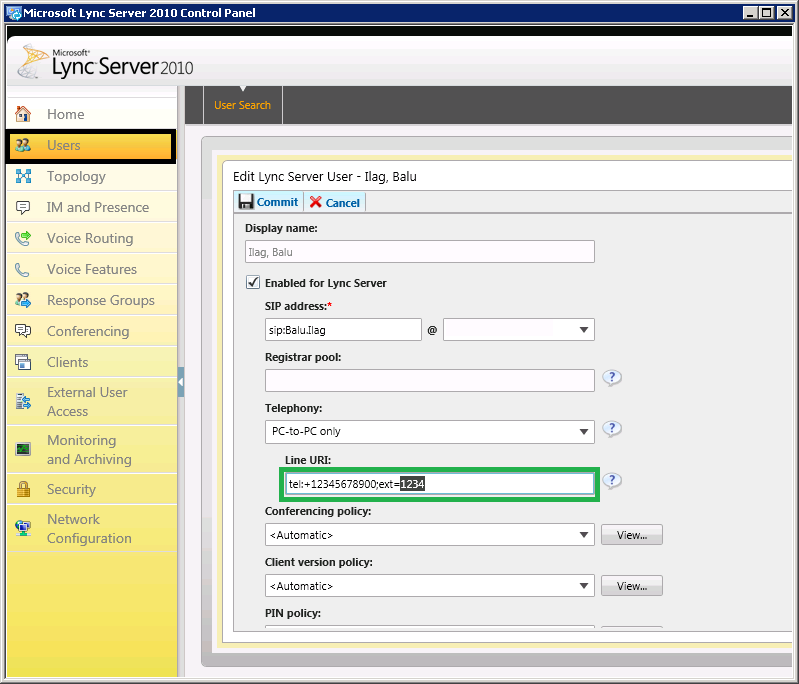Click the Control Panel title bar icon

coord(14,13)
